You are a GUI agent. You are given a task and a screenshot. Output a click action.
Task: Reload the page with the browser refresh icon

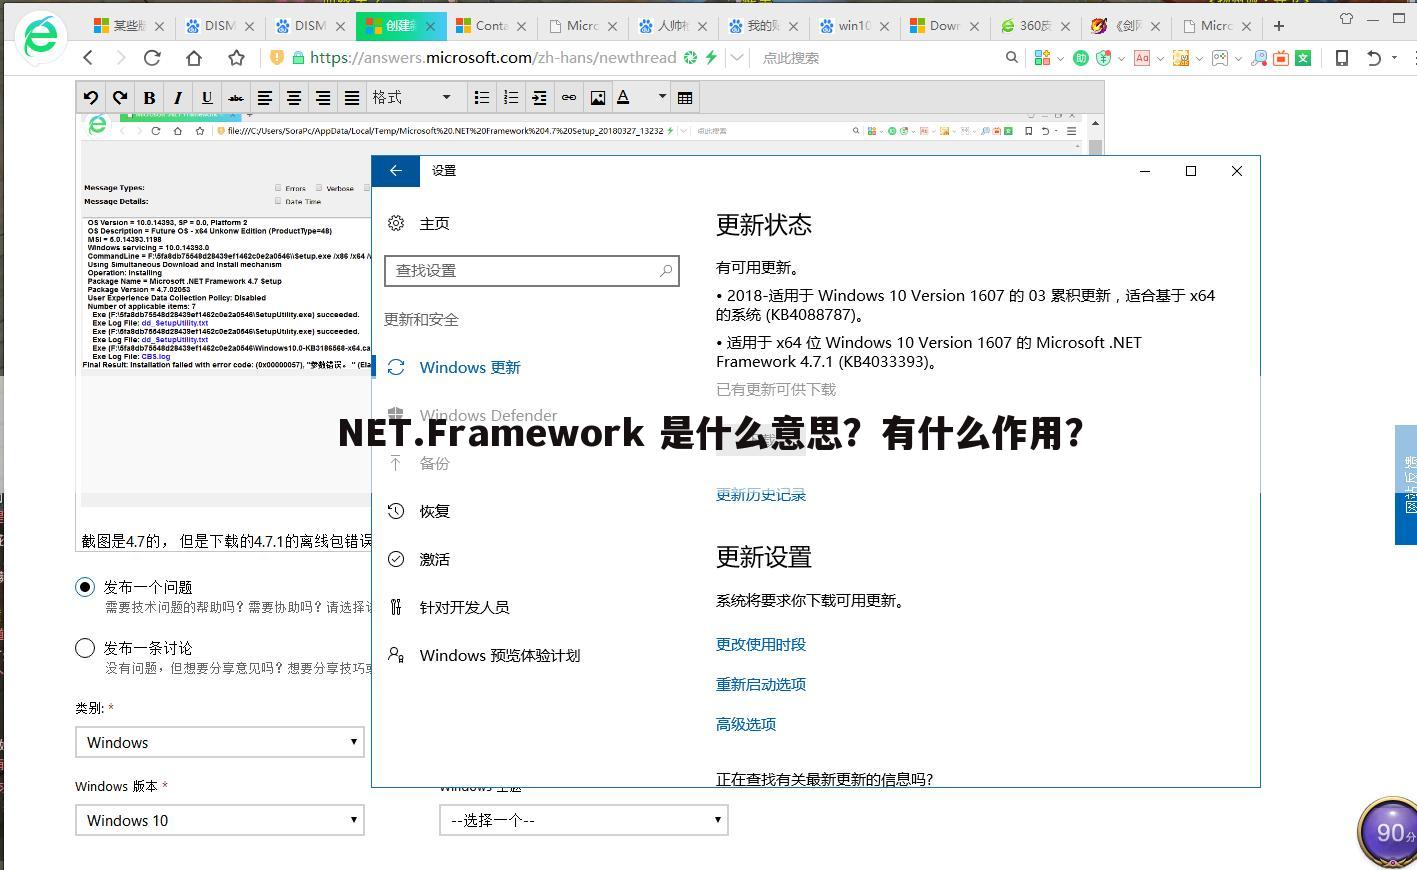tap(152, 58)
